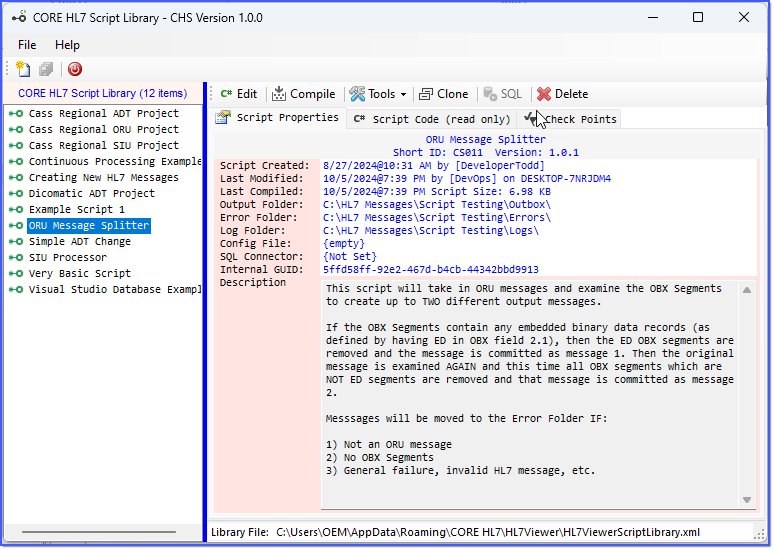Click the application icon in title bar
The height and width of the screenshot is (550, 774).
tap(19, 18)
